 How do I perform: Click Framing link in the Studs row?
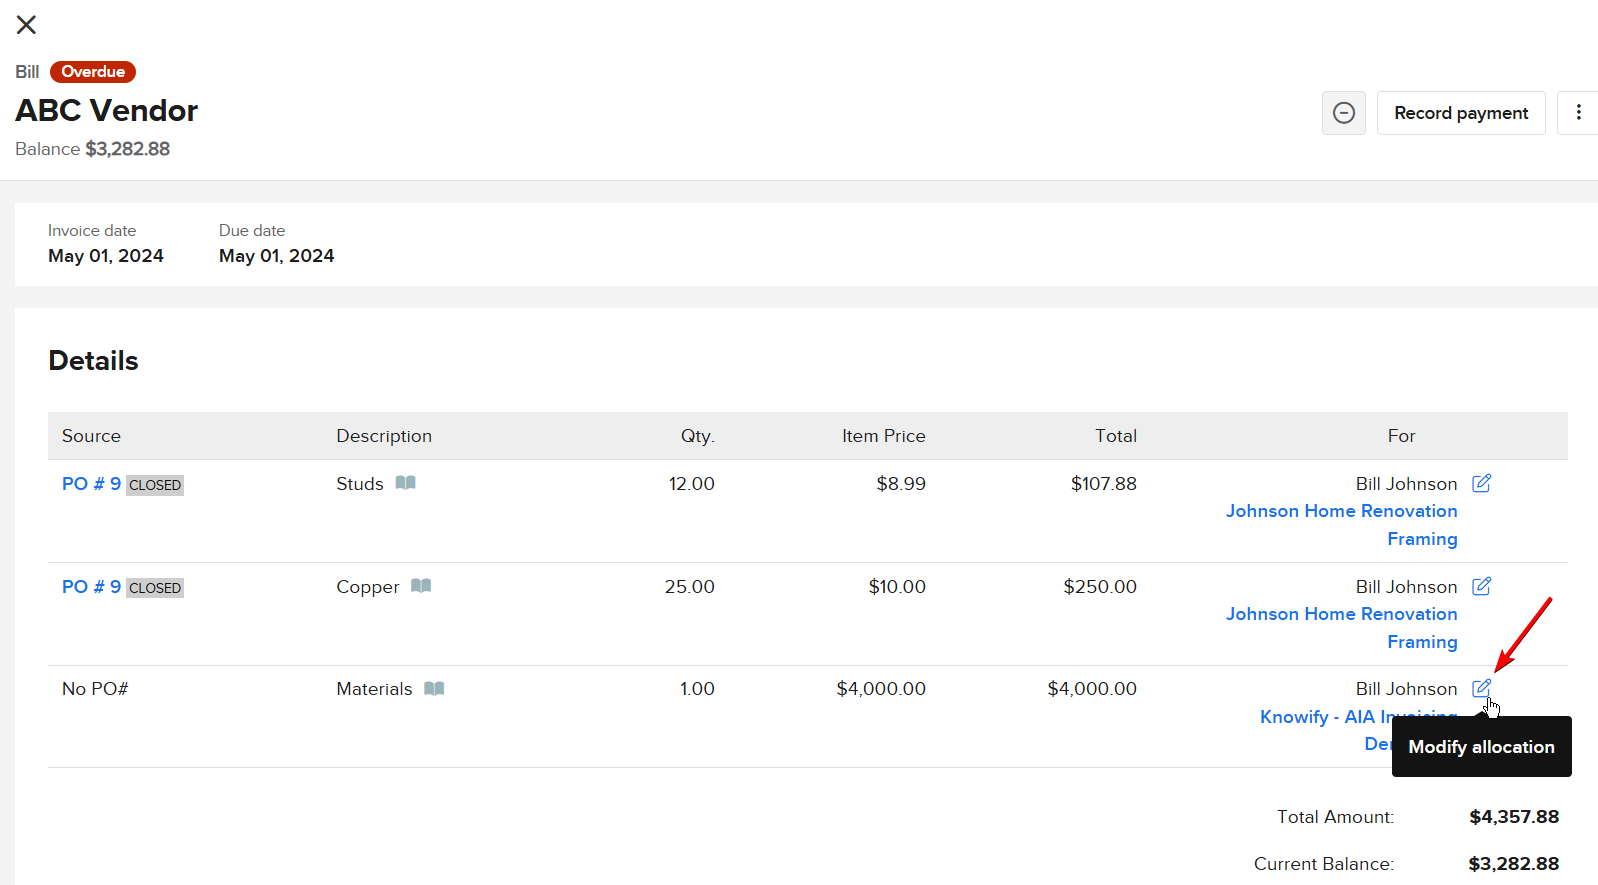(x=1421, y=539)
